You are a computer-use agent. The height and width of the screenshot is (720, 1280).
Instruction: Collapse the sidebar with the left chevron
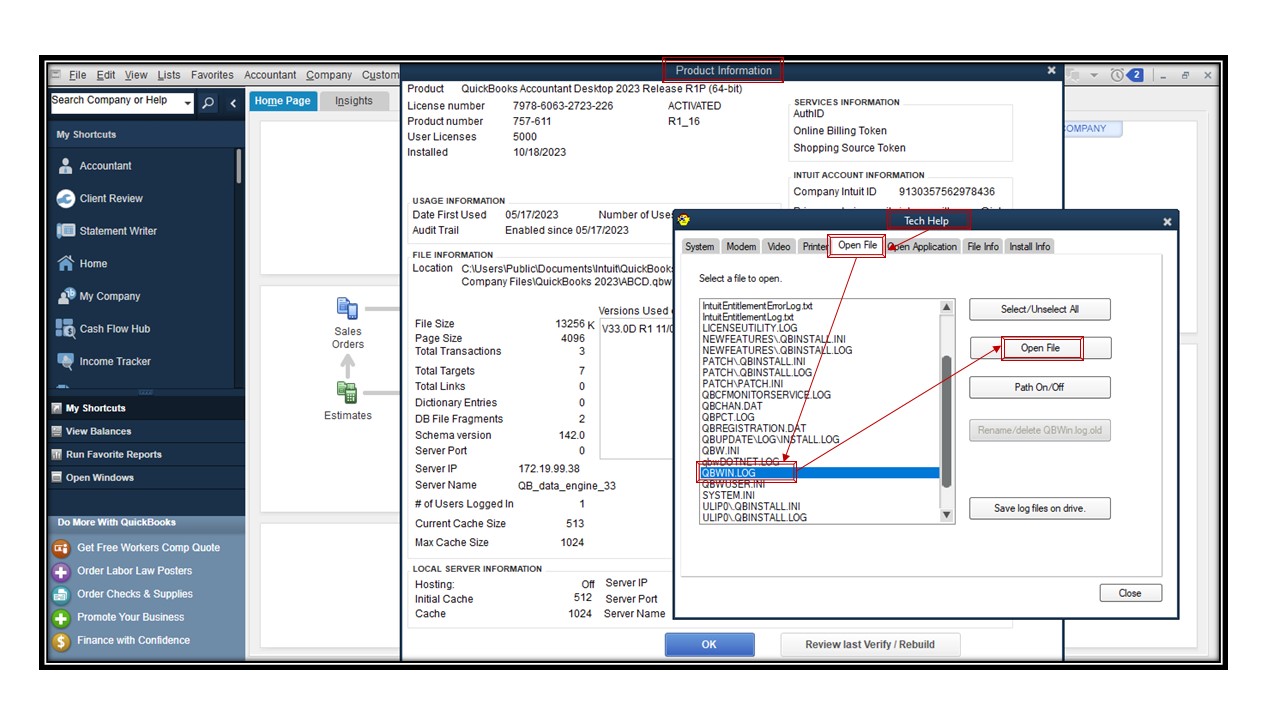[x=232, y=101]
